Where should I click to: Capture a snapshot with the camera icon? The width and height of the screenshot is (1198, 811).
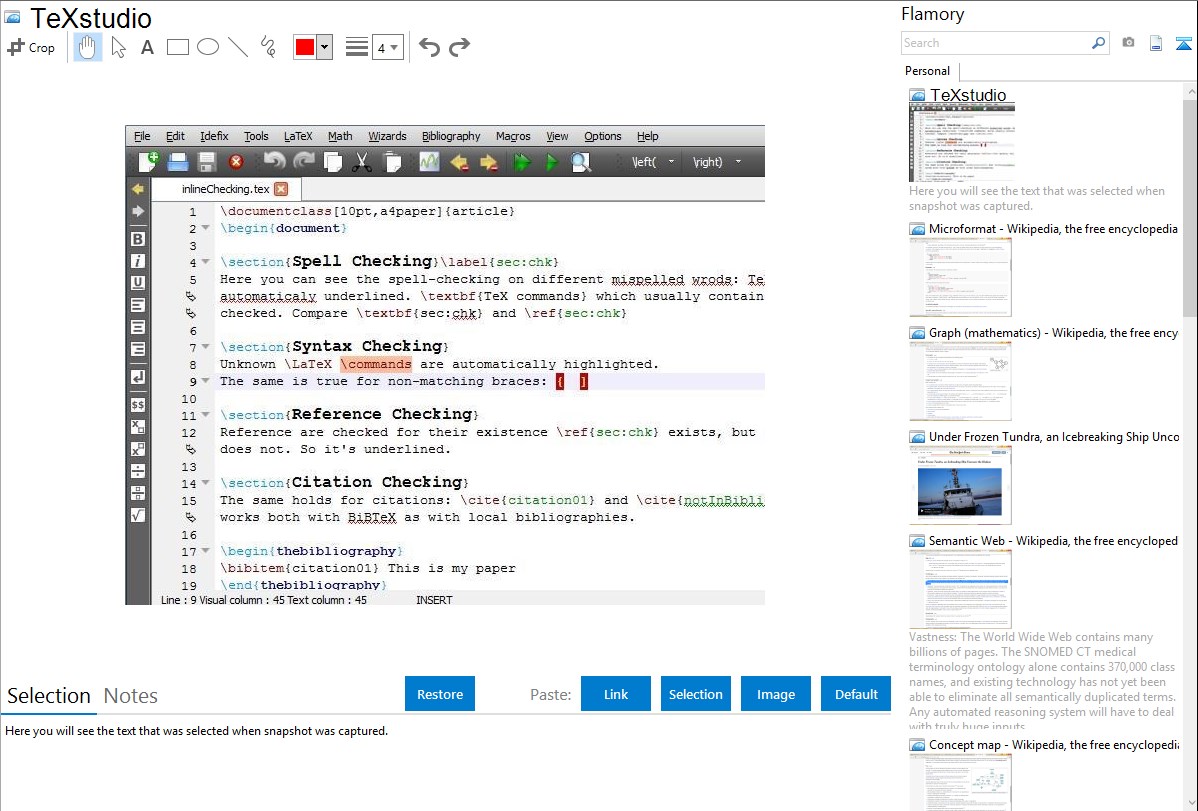[x=1128, y=43]
